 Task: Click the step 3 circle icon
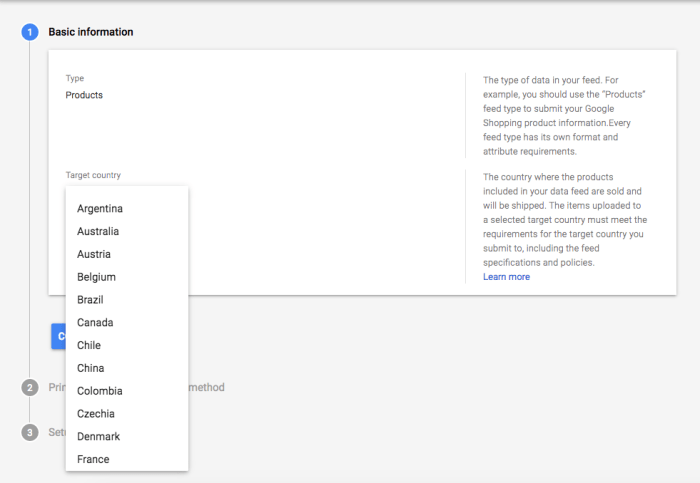coord(30,432)
